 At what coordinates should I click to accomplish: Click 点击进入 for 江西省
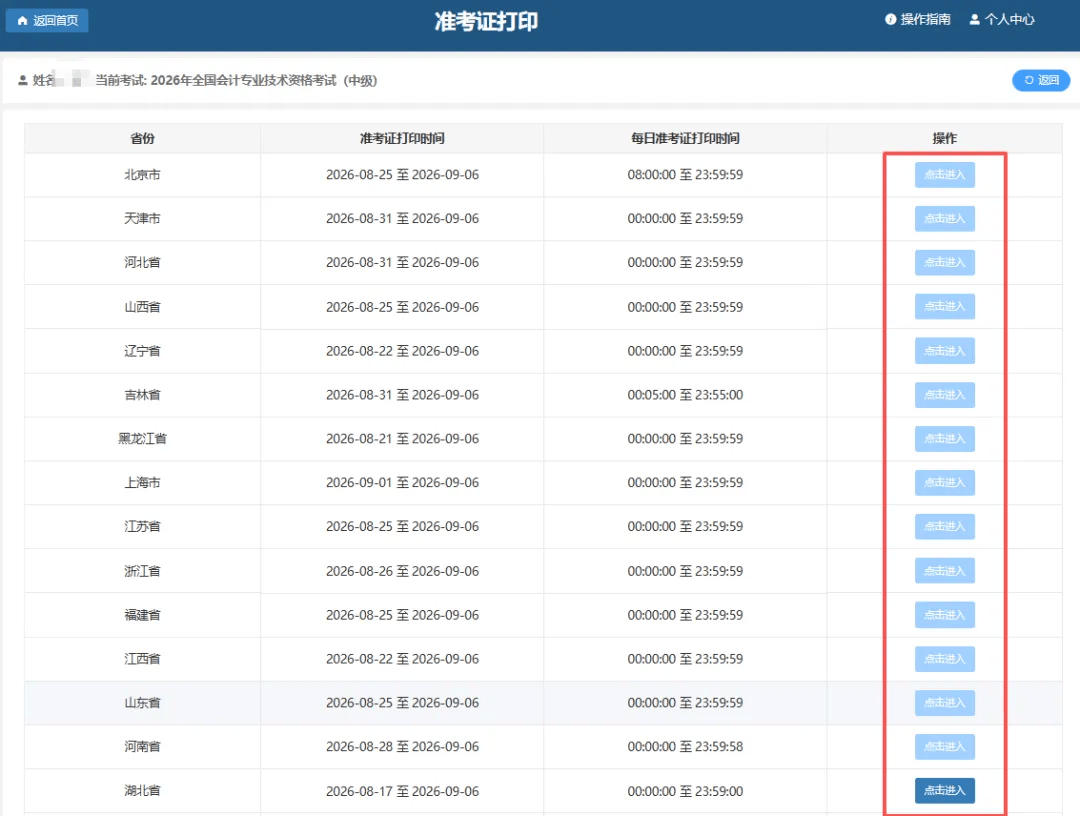pyautogui.click(x=944, y=659)
